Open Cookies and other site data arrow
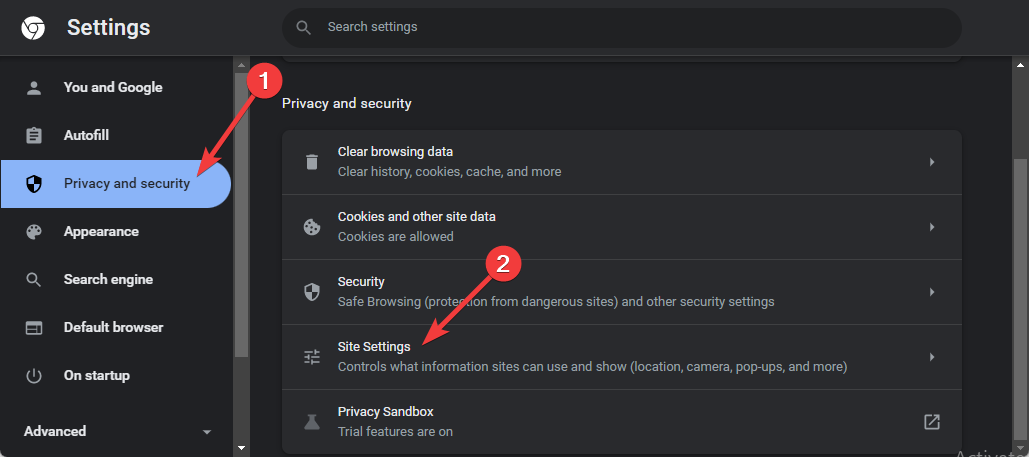The height and width of the screenshot is (457, 1029). (x=932, y=227)
